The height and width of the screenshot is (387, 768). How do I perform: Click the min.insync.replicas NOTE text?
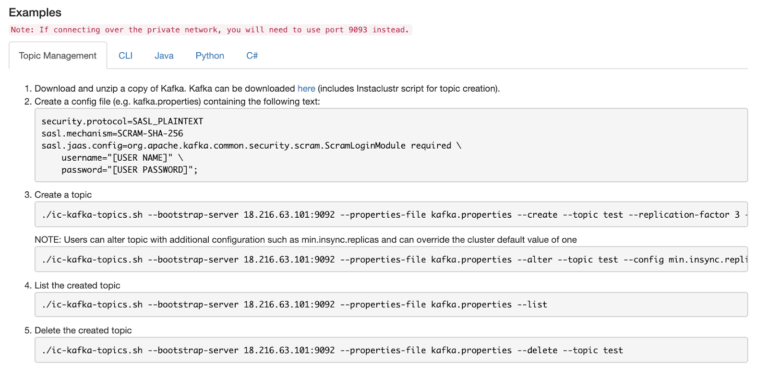point(306,240)
